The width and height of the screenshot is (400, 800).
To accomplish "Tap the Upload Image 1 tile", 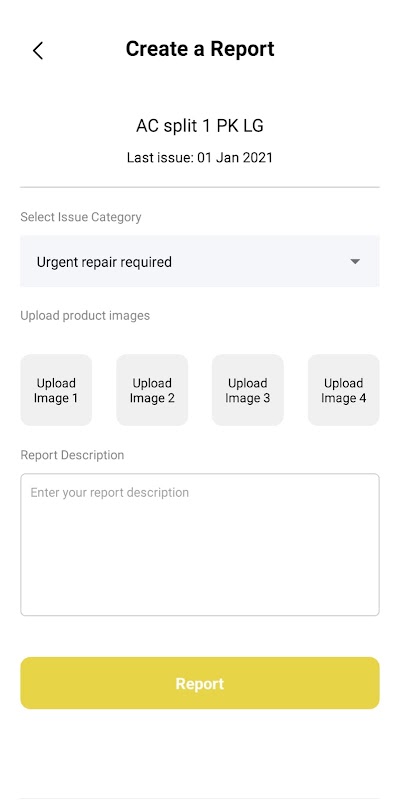I will [x=56, y=390].
